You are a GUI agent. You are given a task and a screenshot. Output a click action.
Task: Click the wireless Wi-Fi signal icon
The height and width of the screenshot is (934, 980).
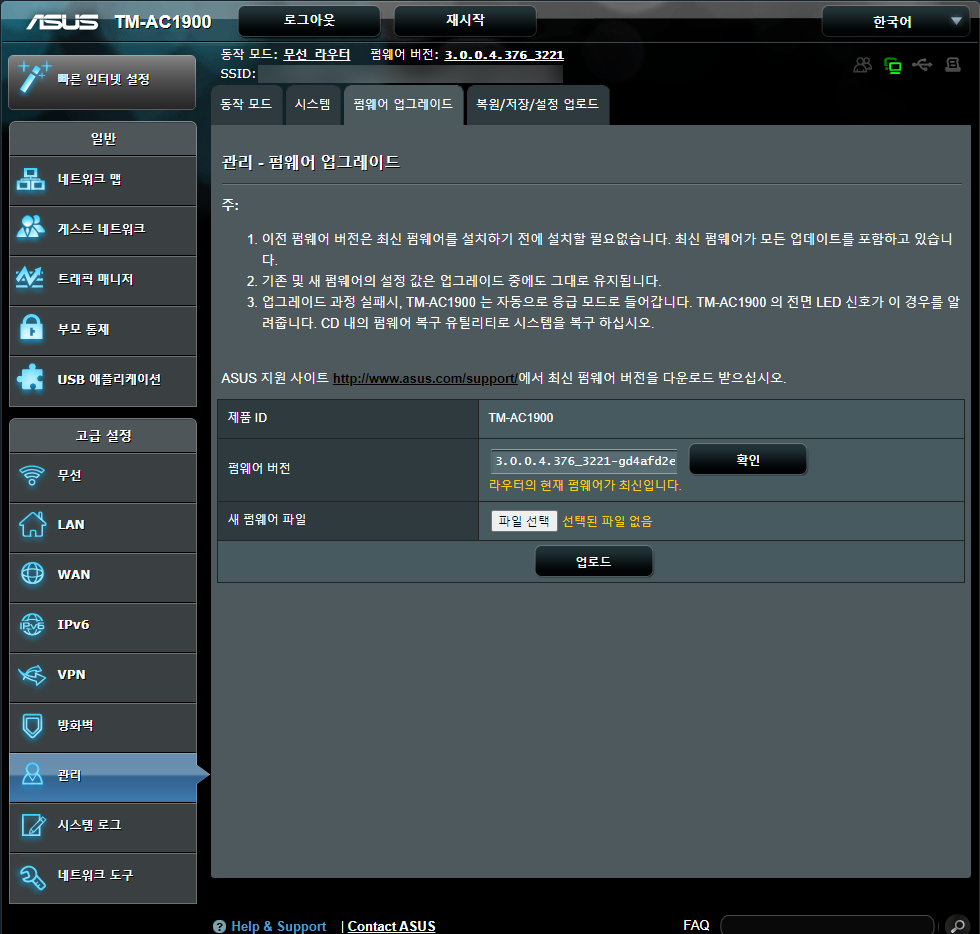32,475
